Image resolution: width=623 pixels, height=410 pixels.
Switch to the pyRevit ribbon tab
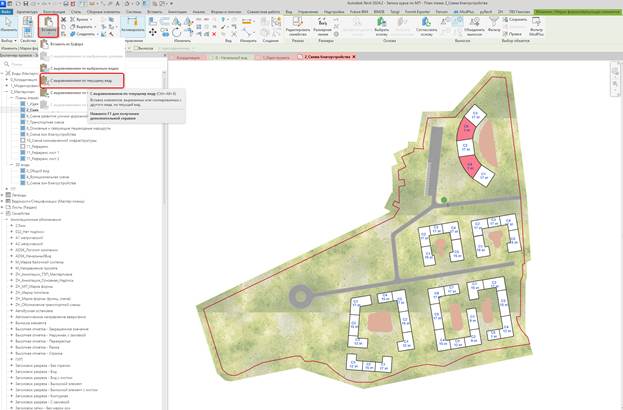[x=486, y=12]
